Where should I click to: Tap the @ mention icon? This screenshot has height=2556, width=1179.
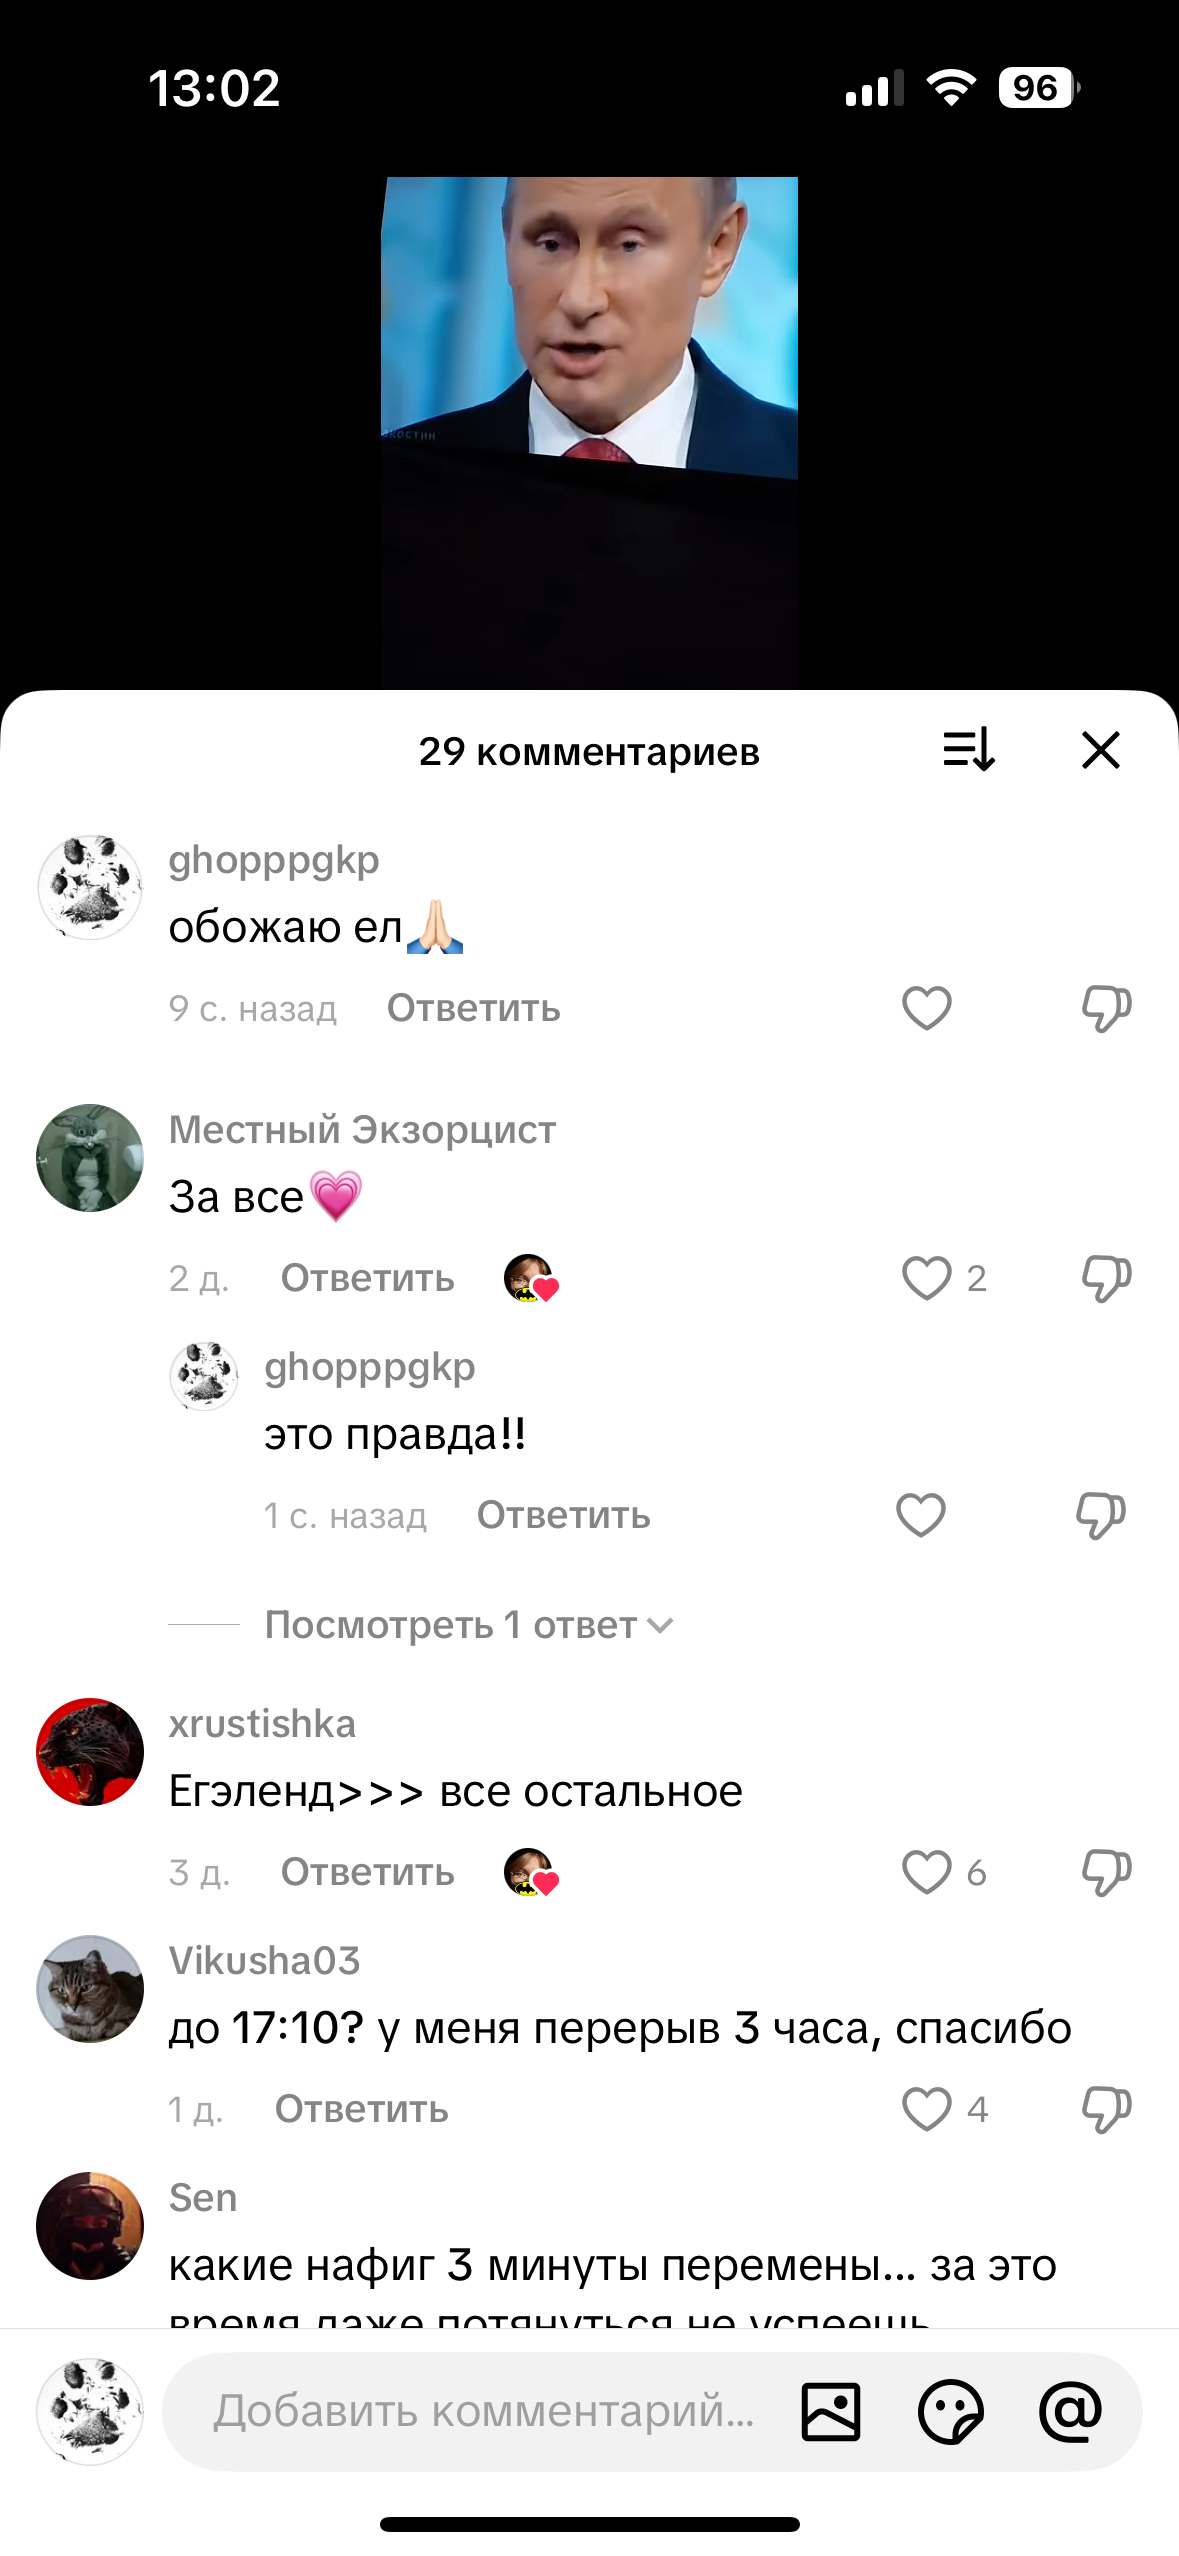[1070, 2412]
